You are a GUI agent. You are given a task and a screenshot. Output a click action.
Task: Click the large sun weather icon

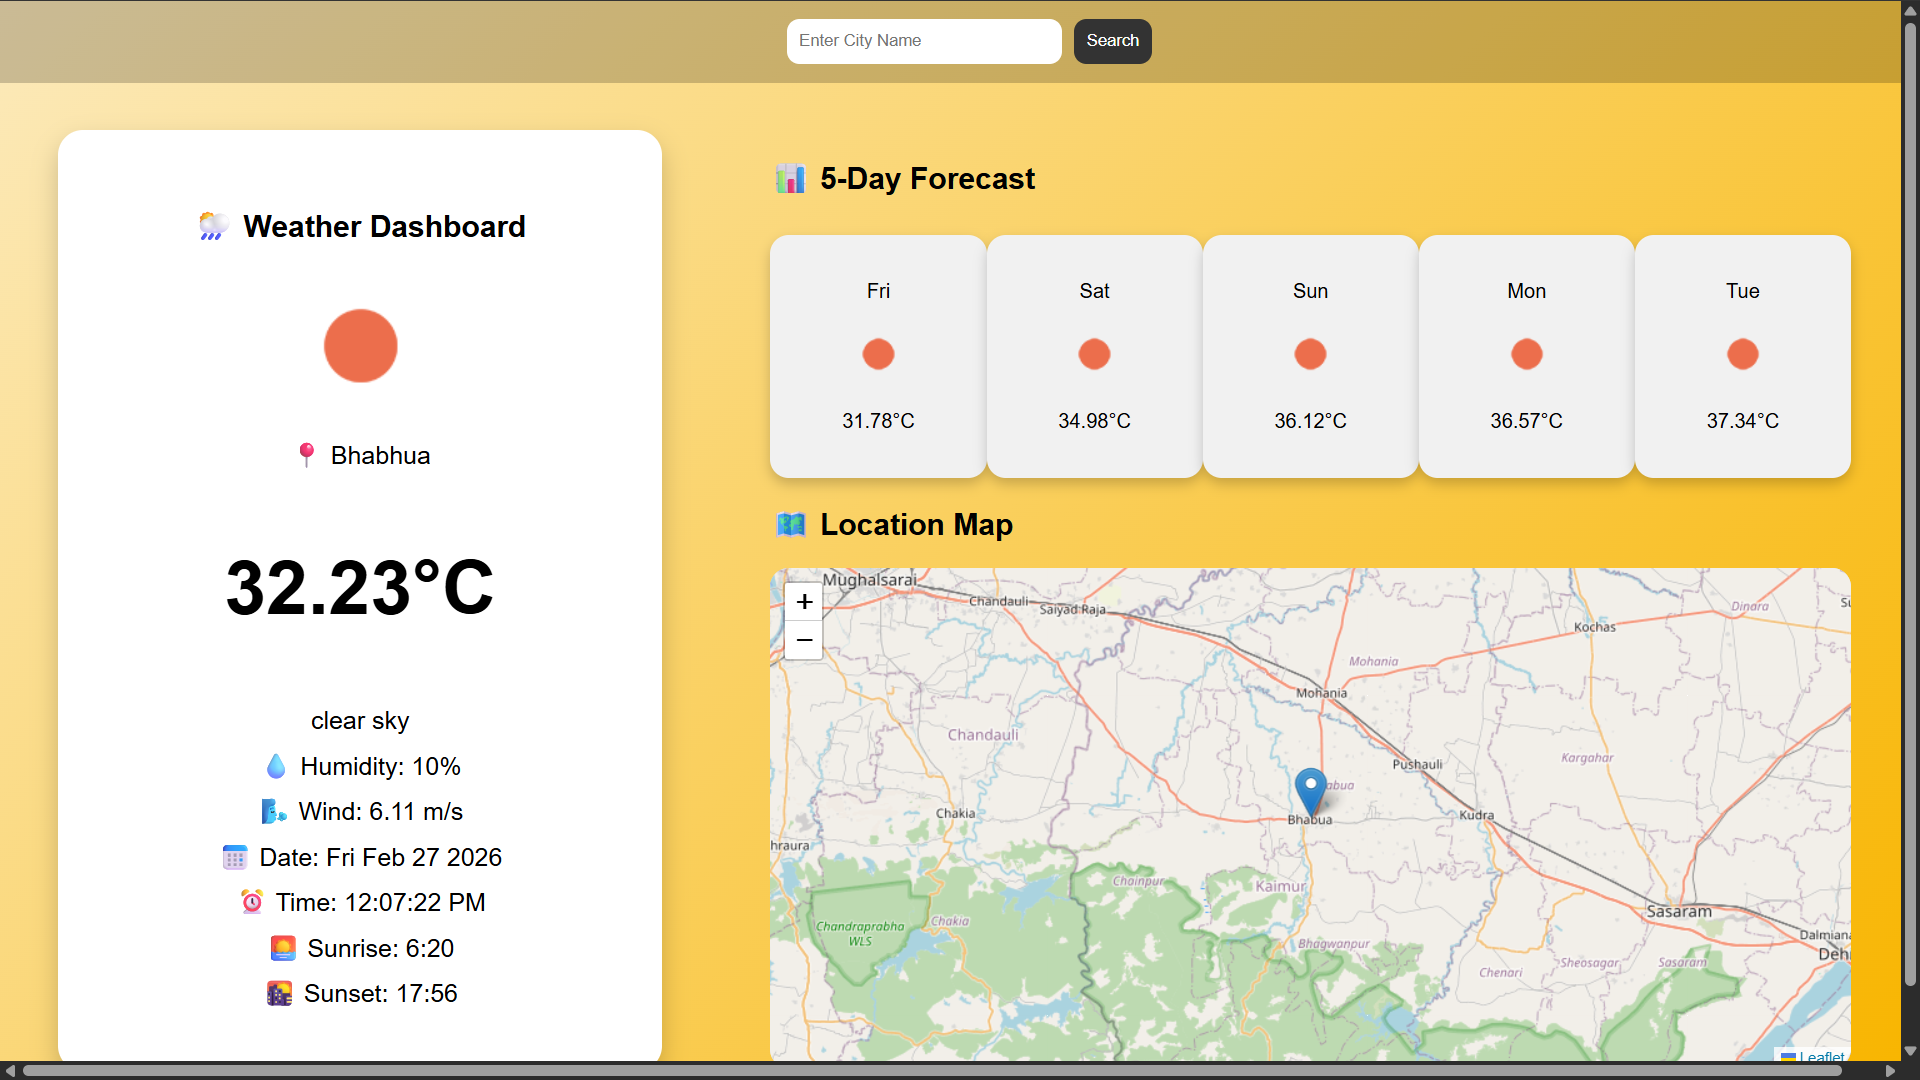361,346
